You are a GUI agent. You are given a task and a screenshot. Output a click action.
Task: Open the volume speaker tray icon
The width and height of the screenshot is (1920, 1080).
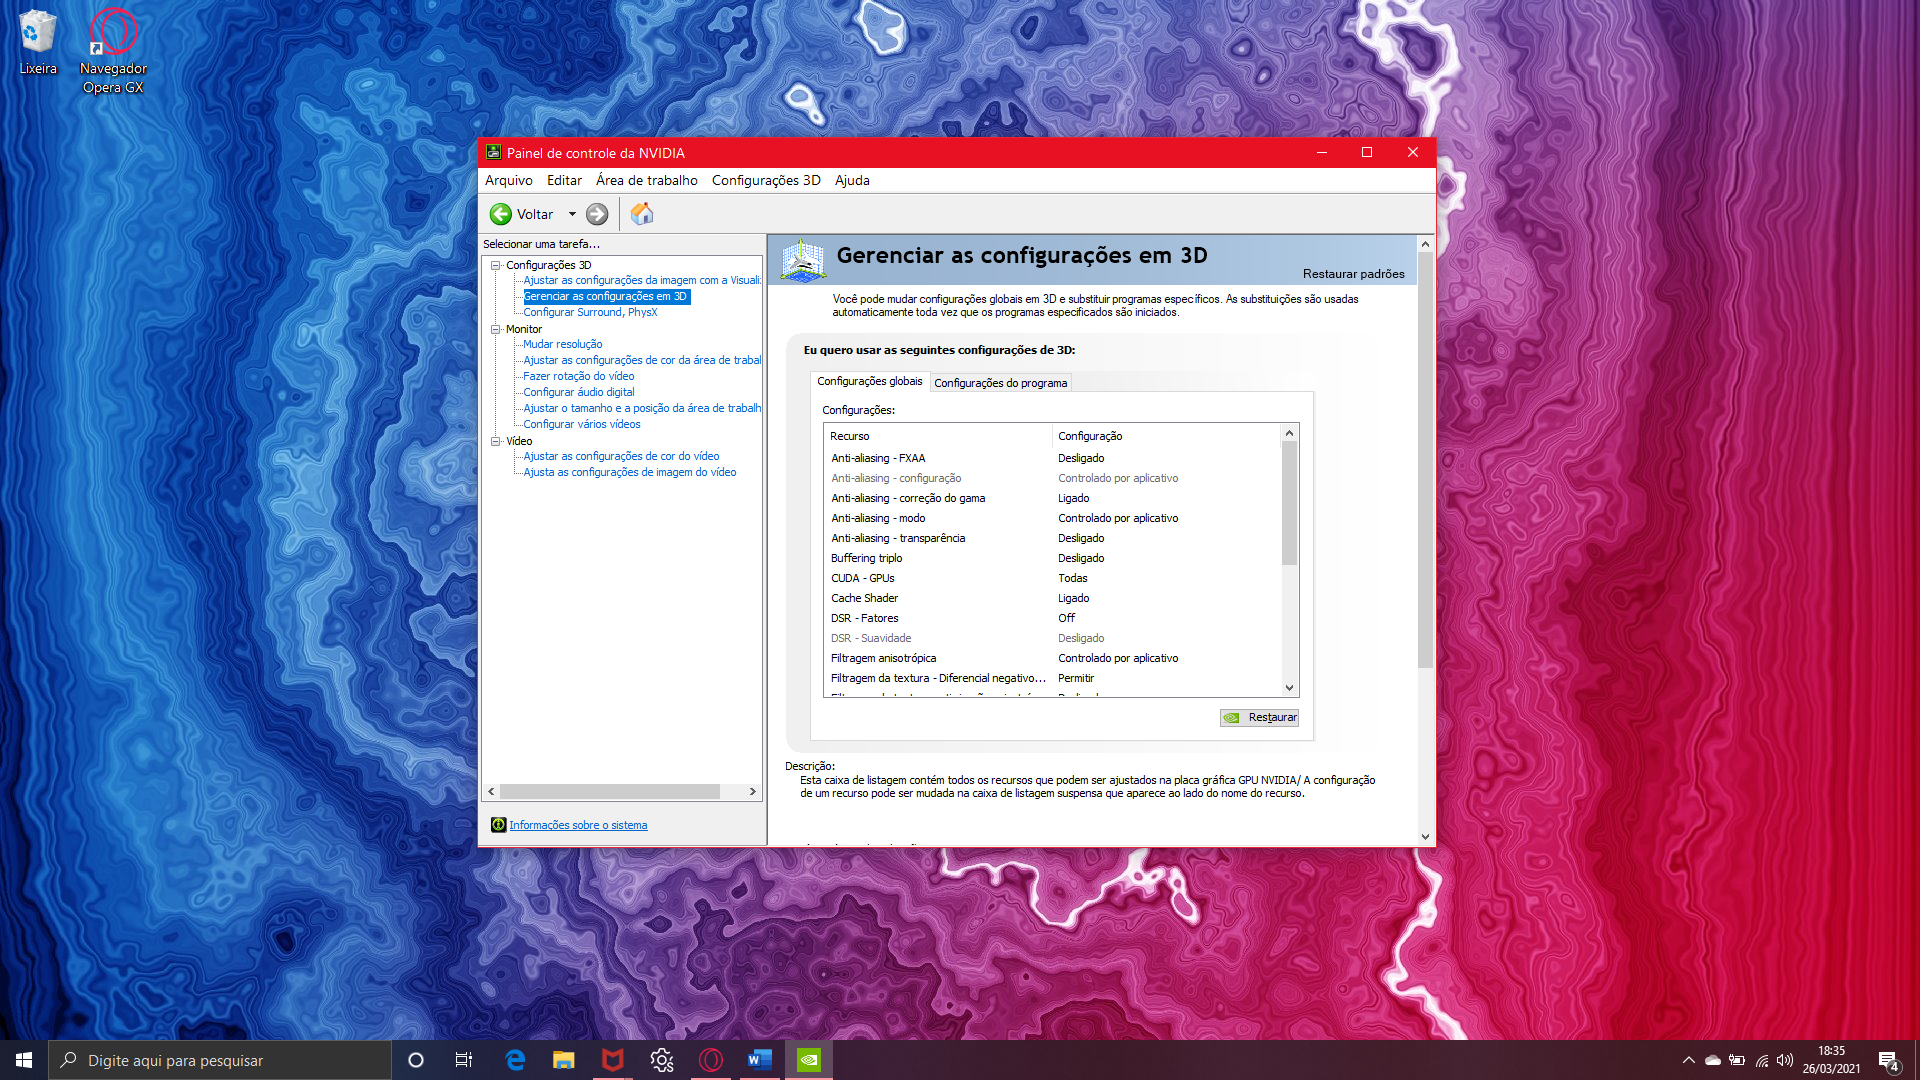coord(1785,1060)
